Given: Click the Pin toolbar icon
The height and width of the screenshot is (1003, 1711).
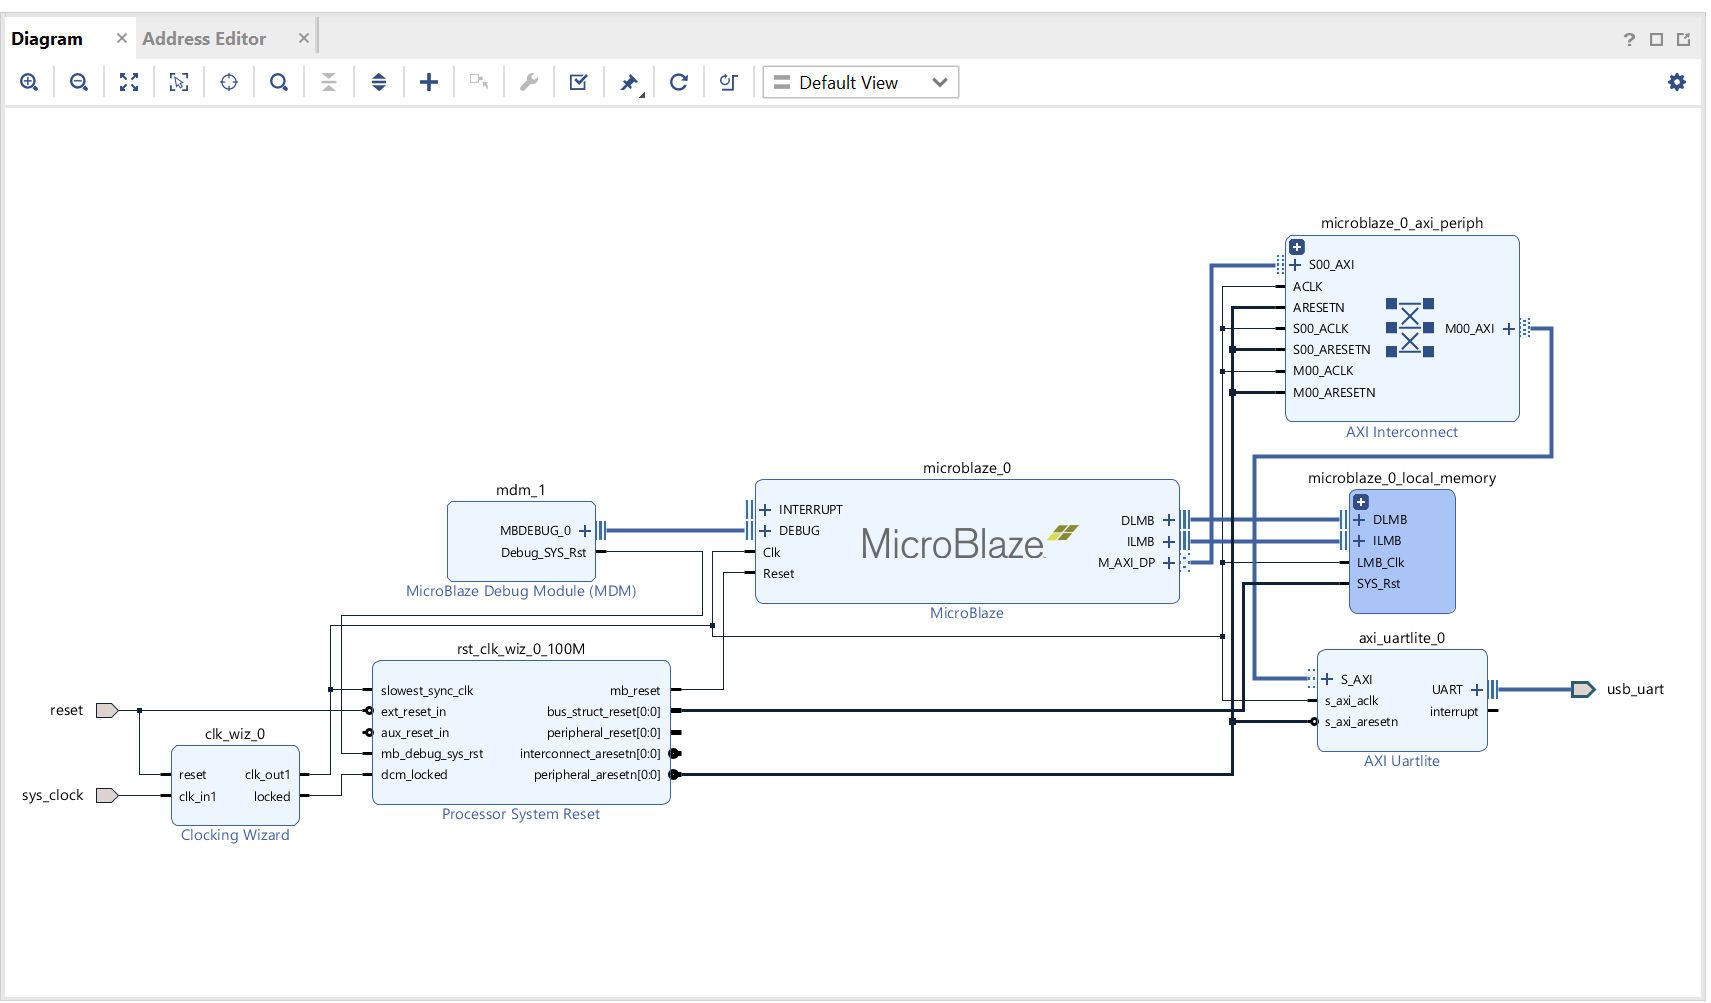Looking at the screenshot, I should pyautogui.click(x=629, y=82).
